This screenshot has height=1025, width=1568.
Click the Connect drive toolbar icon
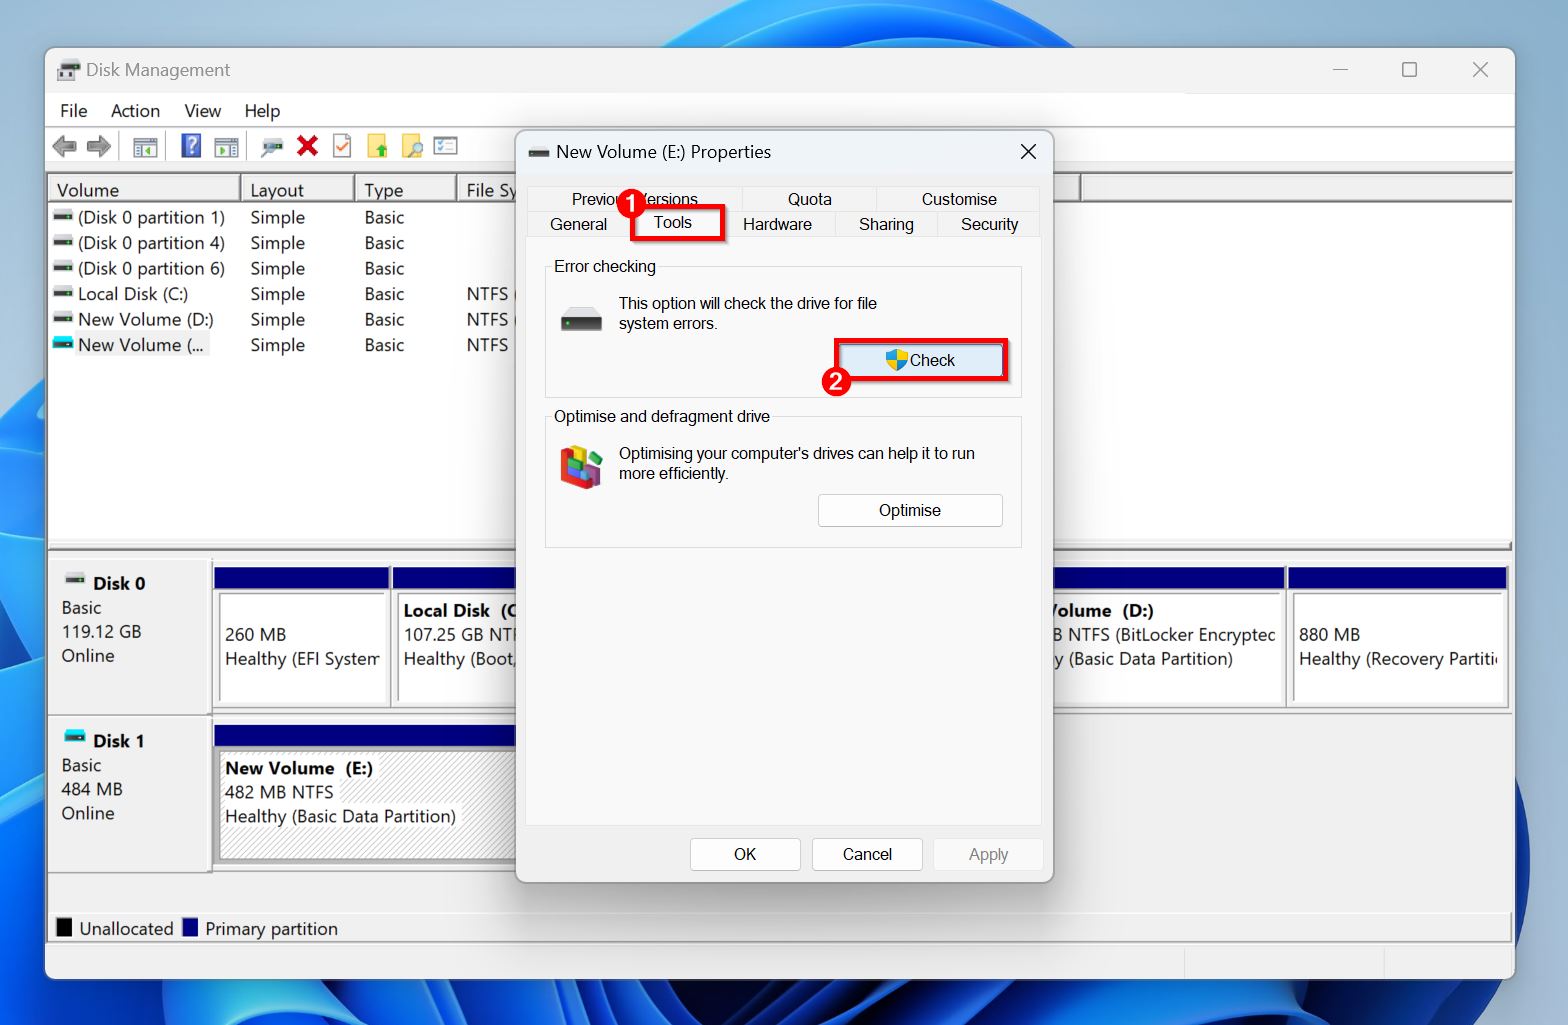271,147
